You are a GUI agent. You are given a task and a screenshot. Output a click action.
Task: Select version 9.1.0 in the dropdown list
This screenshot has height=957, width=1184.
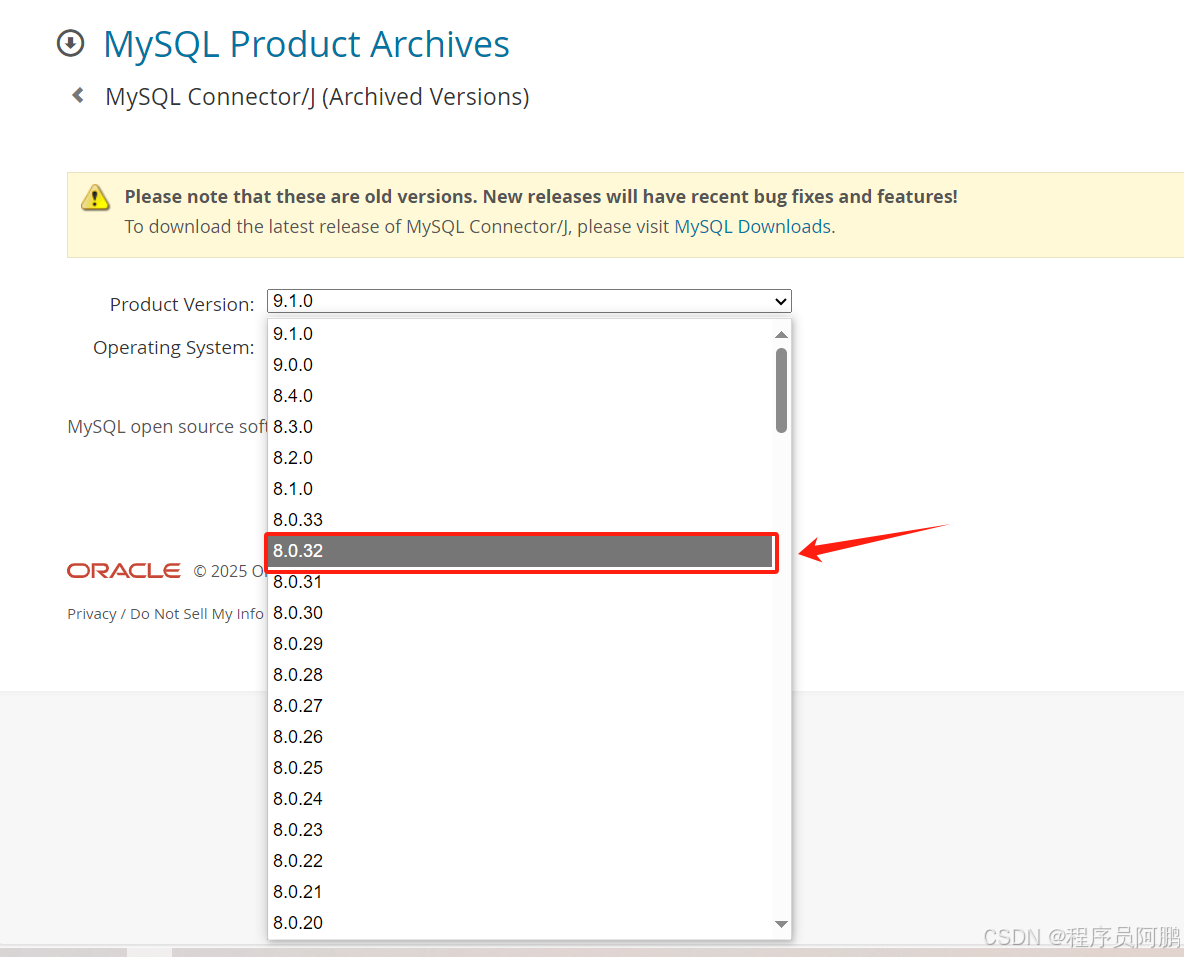tap(521, 334)
